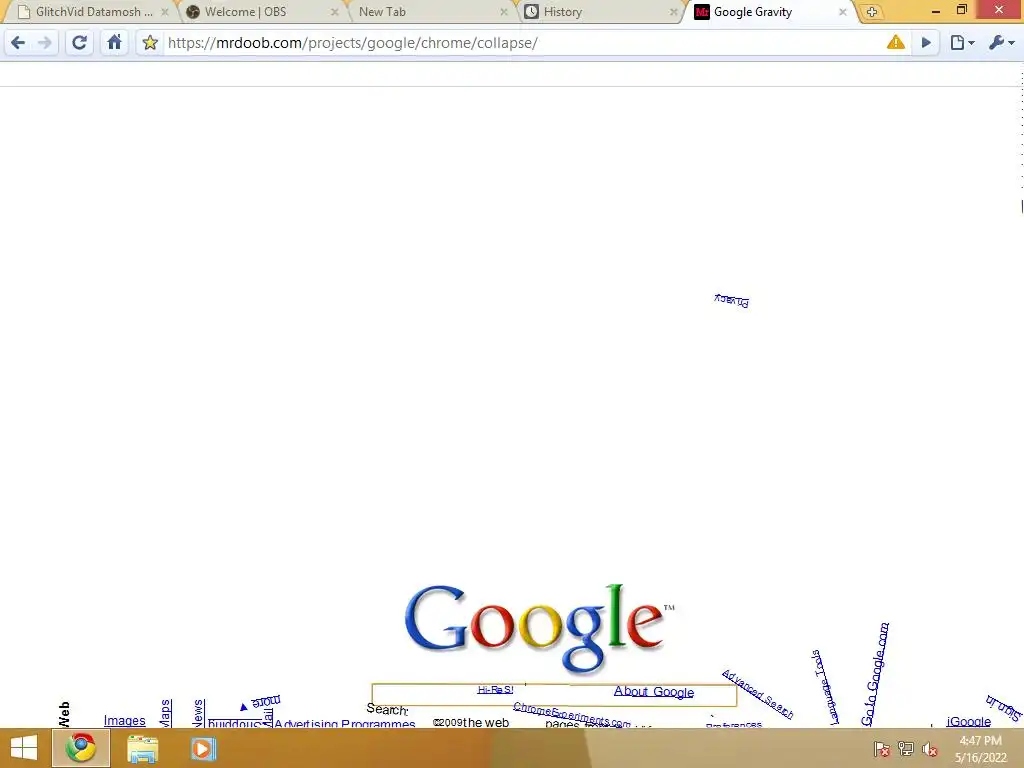The image size is (1024, 768).
Task: Click the Go play arrow beside address bar
Action: pos(926,43)
